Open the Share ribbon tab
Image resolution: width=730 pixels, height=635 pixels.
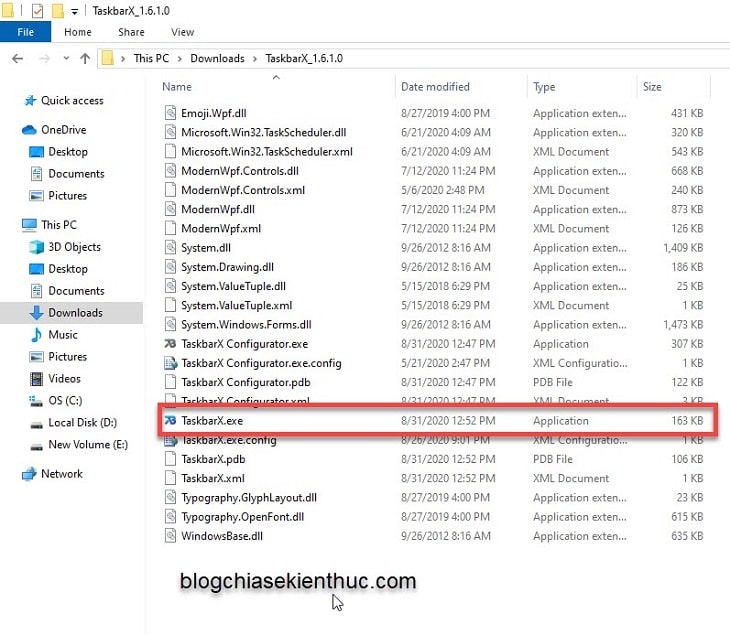point(131,32)
